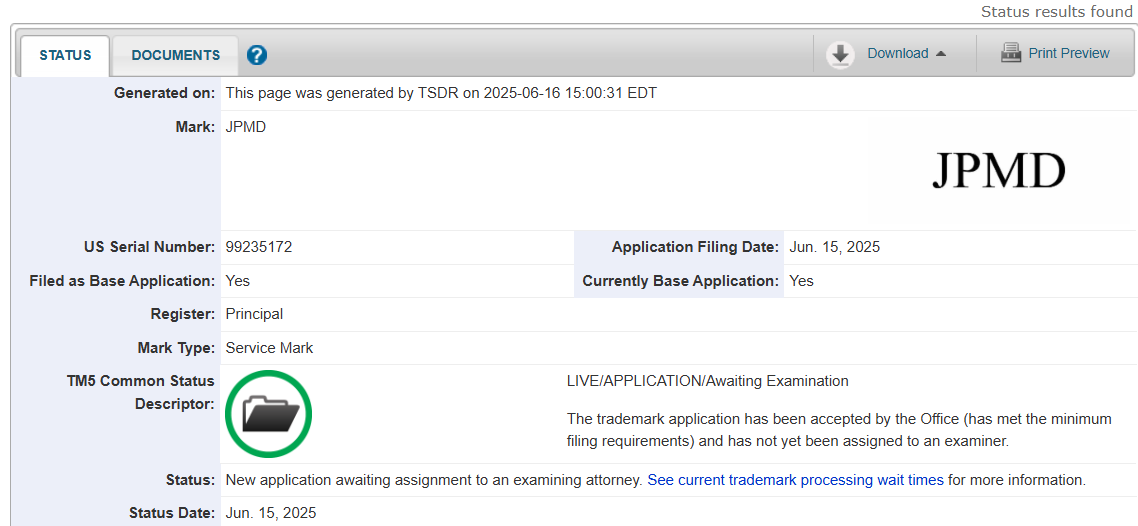Screen dimensions: 1138x526
Task: Click the green-circled folder status icon
Action: (268, 413)
